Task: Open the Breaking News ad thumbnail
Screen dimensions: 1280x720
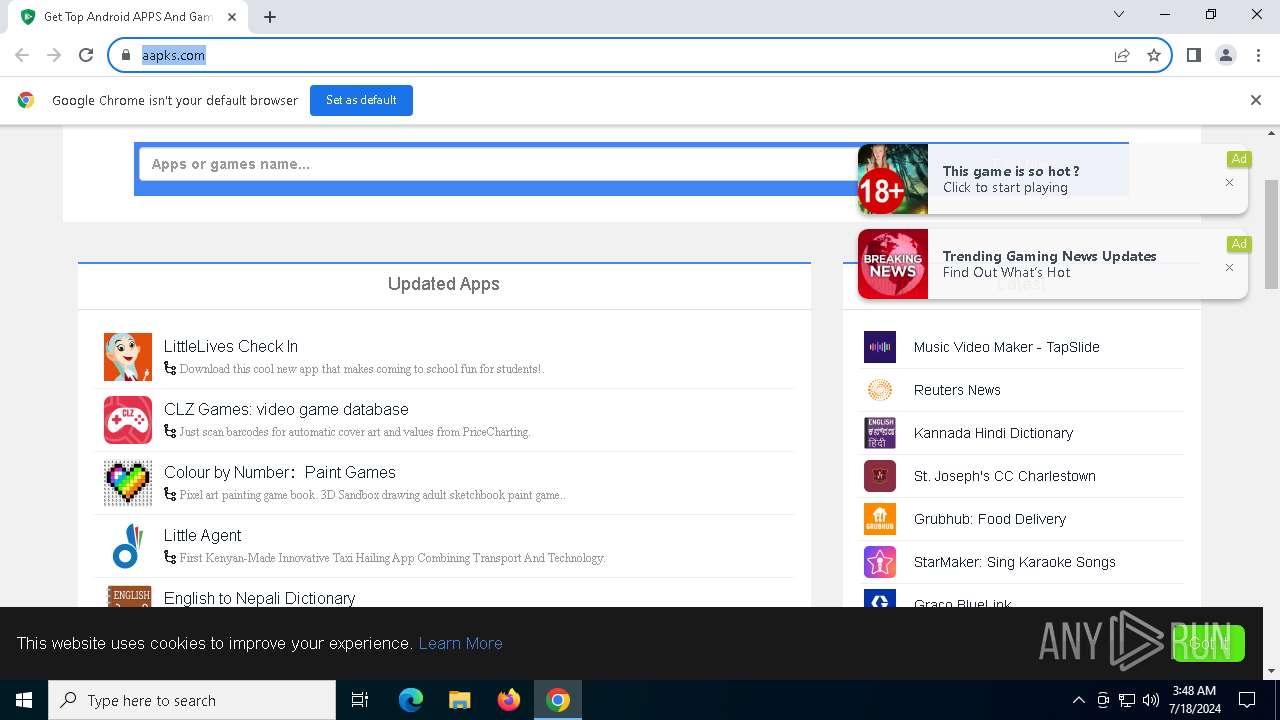Action: point(893,264)
